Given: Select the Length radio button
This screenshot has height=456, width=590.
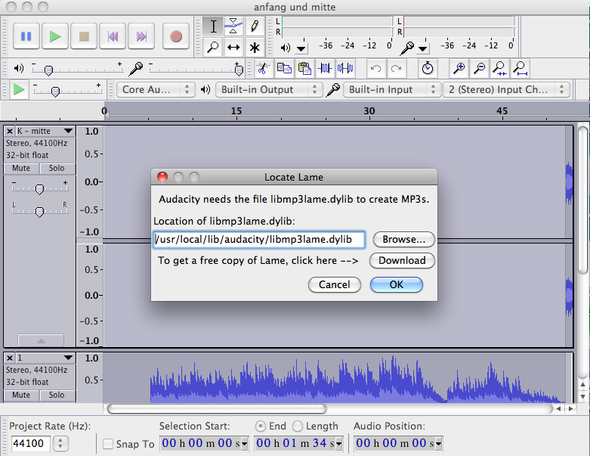Looking at the screenshot, I should pyautogui.click(x=297, y=426).
